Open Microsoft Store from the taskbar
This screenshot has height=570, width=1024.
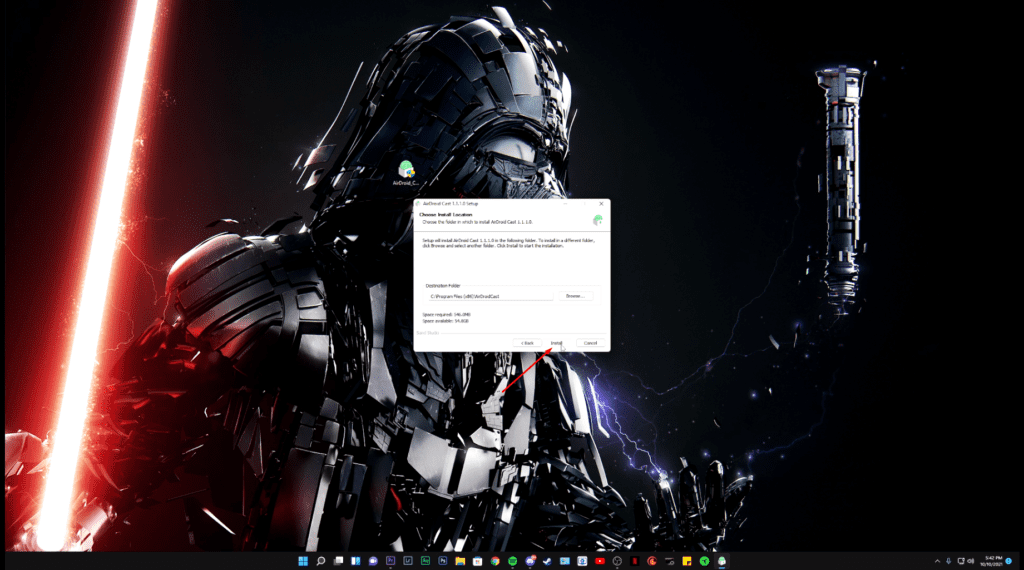[477, 561]
